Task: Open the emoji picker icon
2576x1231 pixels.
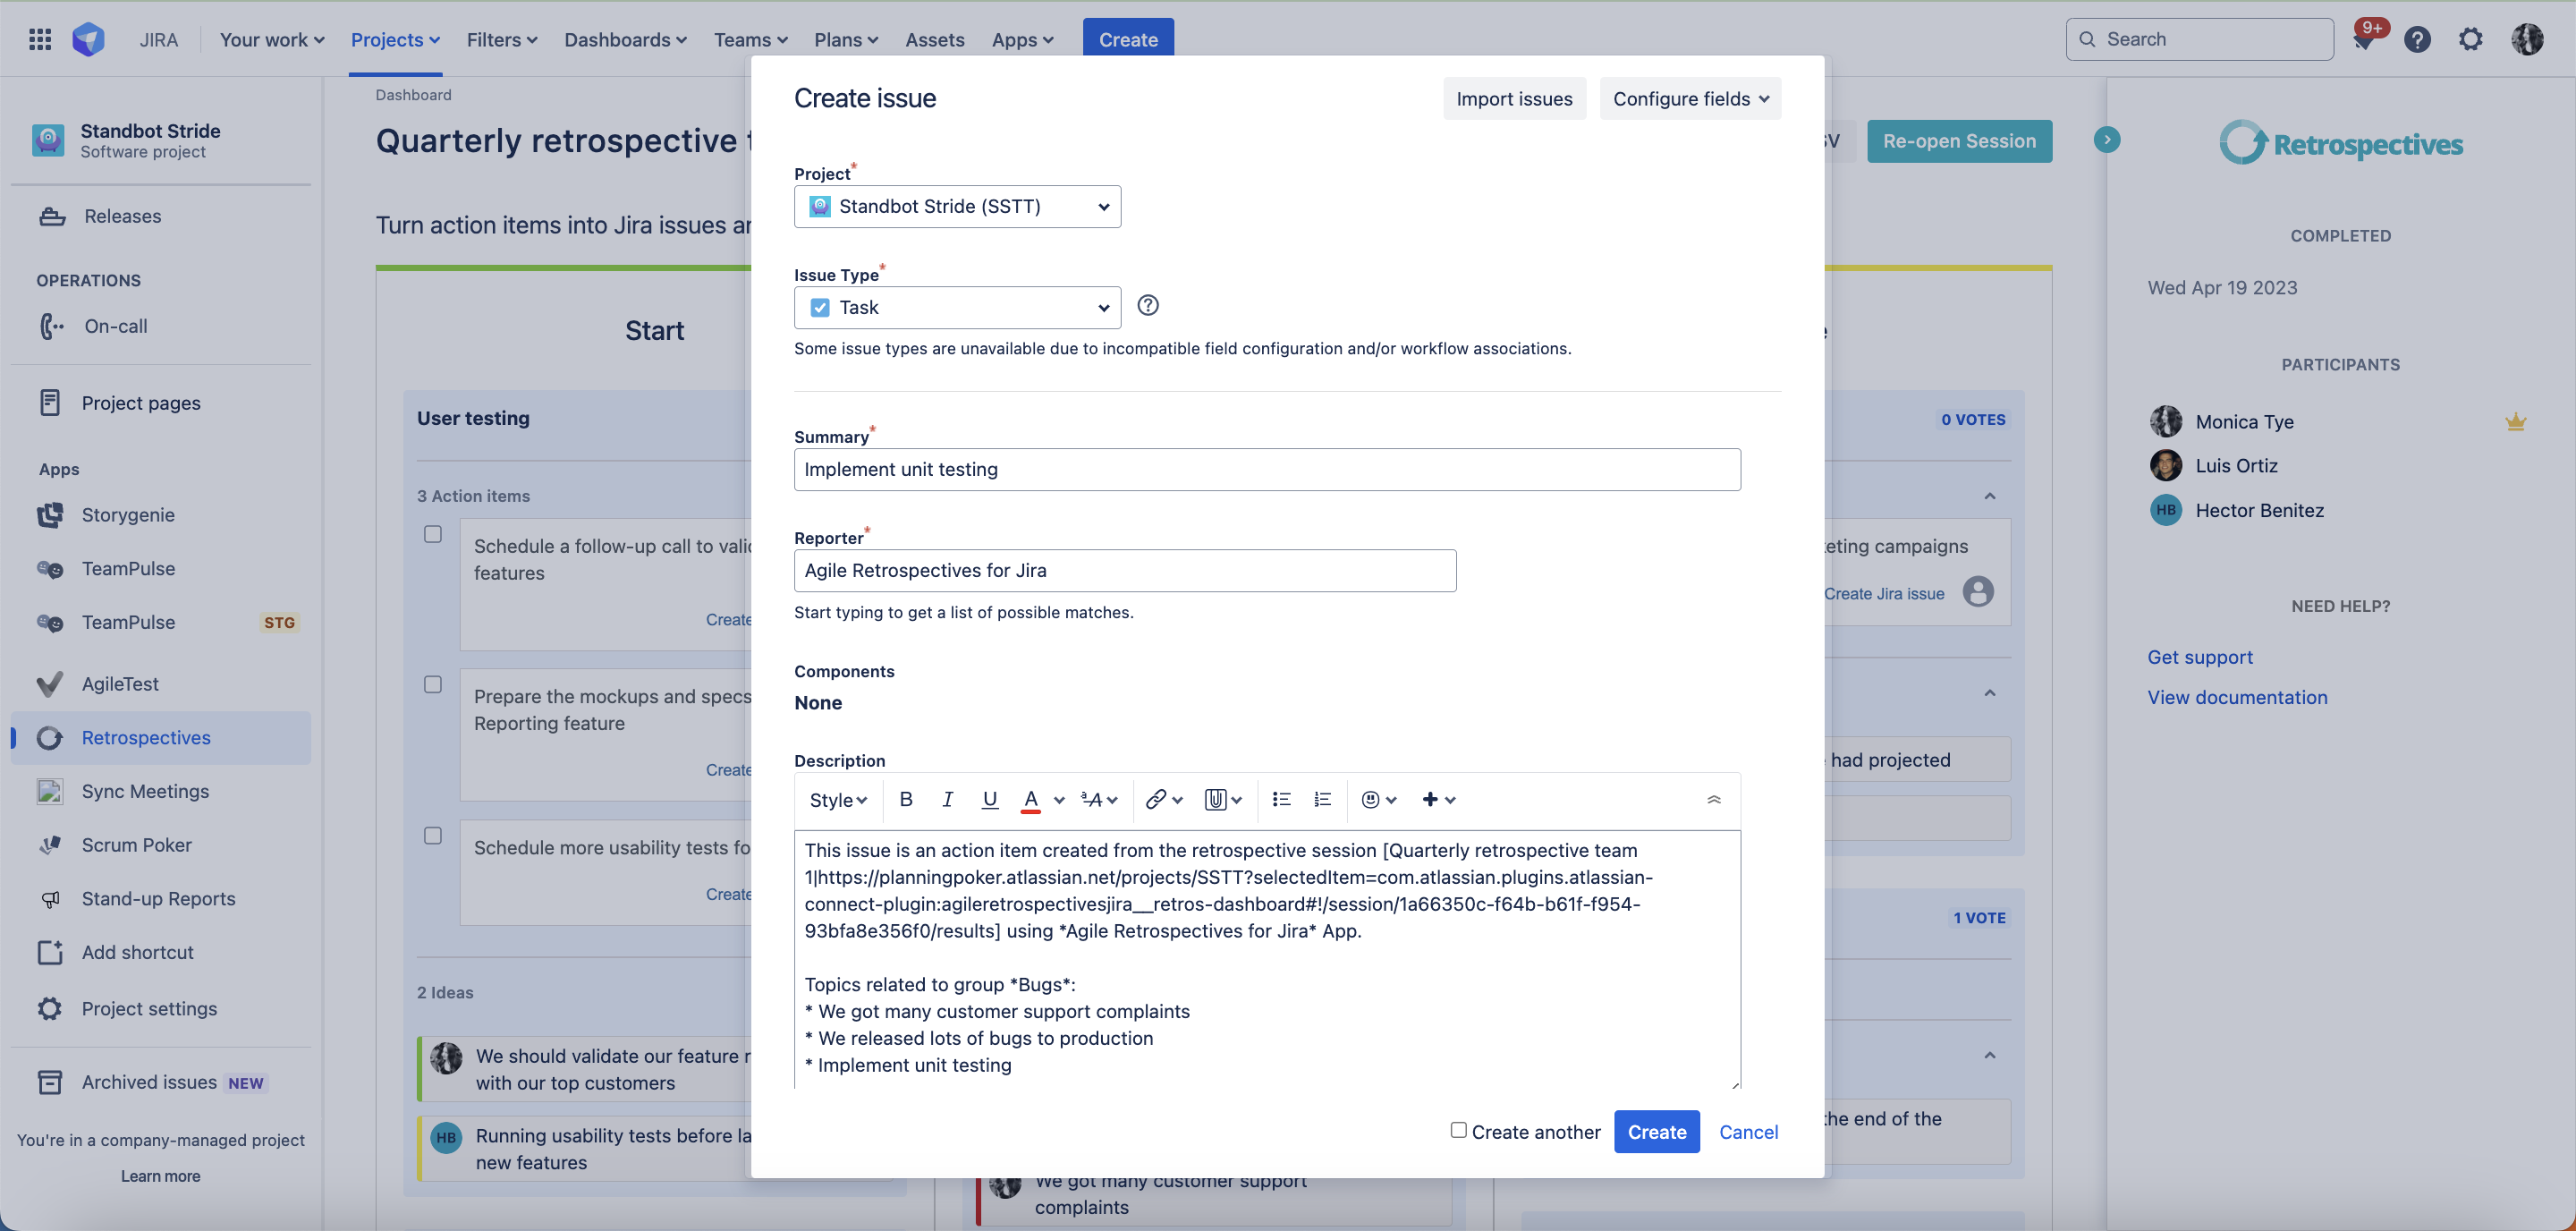Action: tap(1378, 799)
